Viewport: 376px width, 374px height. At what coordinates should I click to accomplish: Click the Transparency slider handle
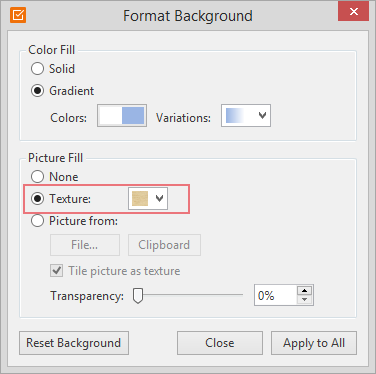(138, 296)
